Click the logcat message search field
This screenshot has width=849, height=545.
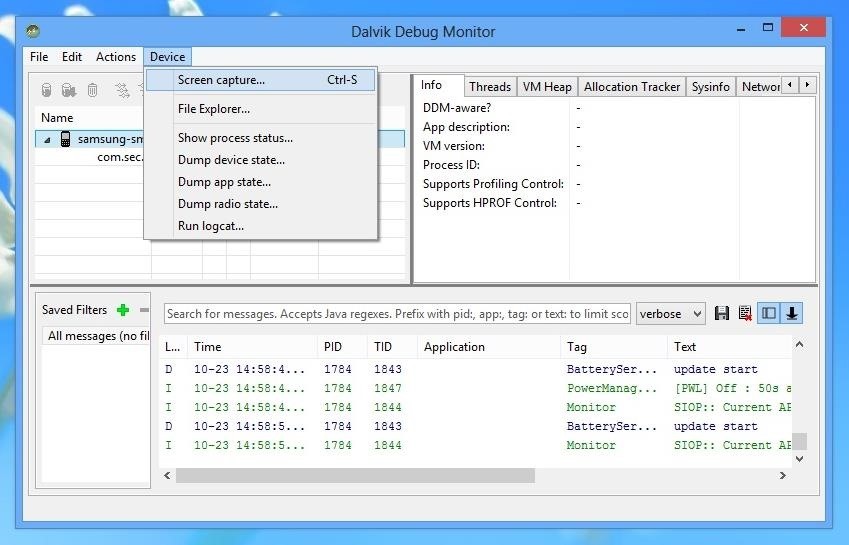[397, 314]
